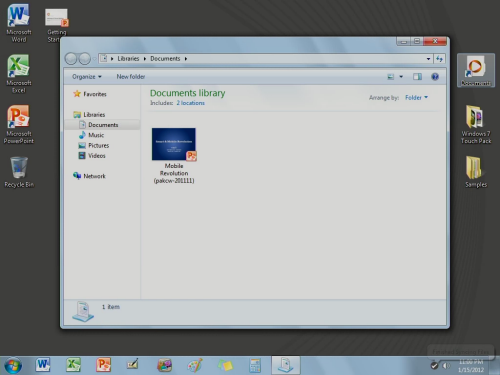Screen dimensions: 500x375
Task: Go back with the Explorer Back button
Action: tap(71, 59)
